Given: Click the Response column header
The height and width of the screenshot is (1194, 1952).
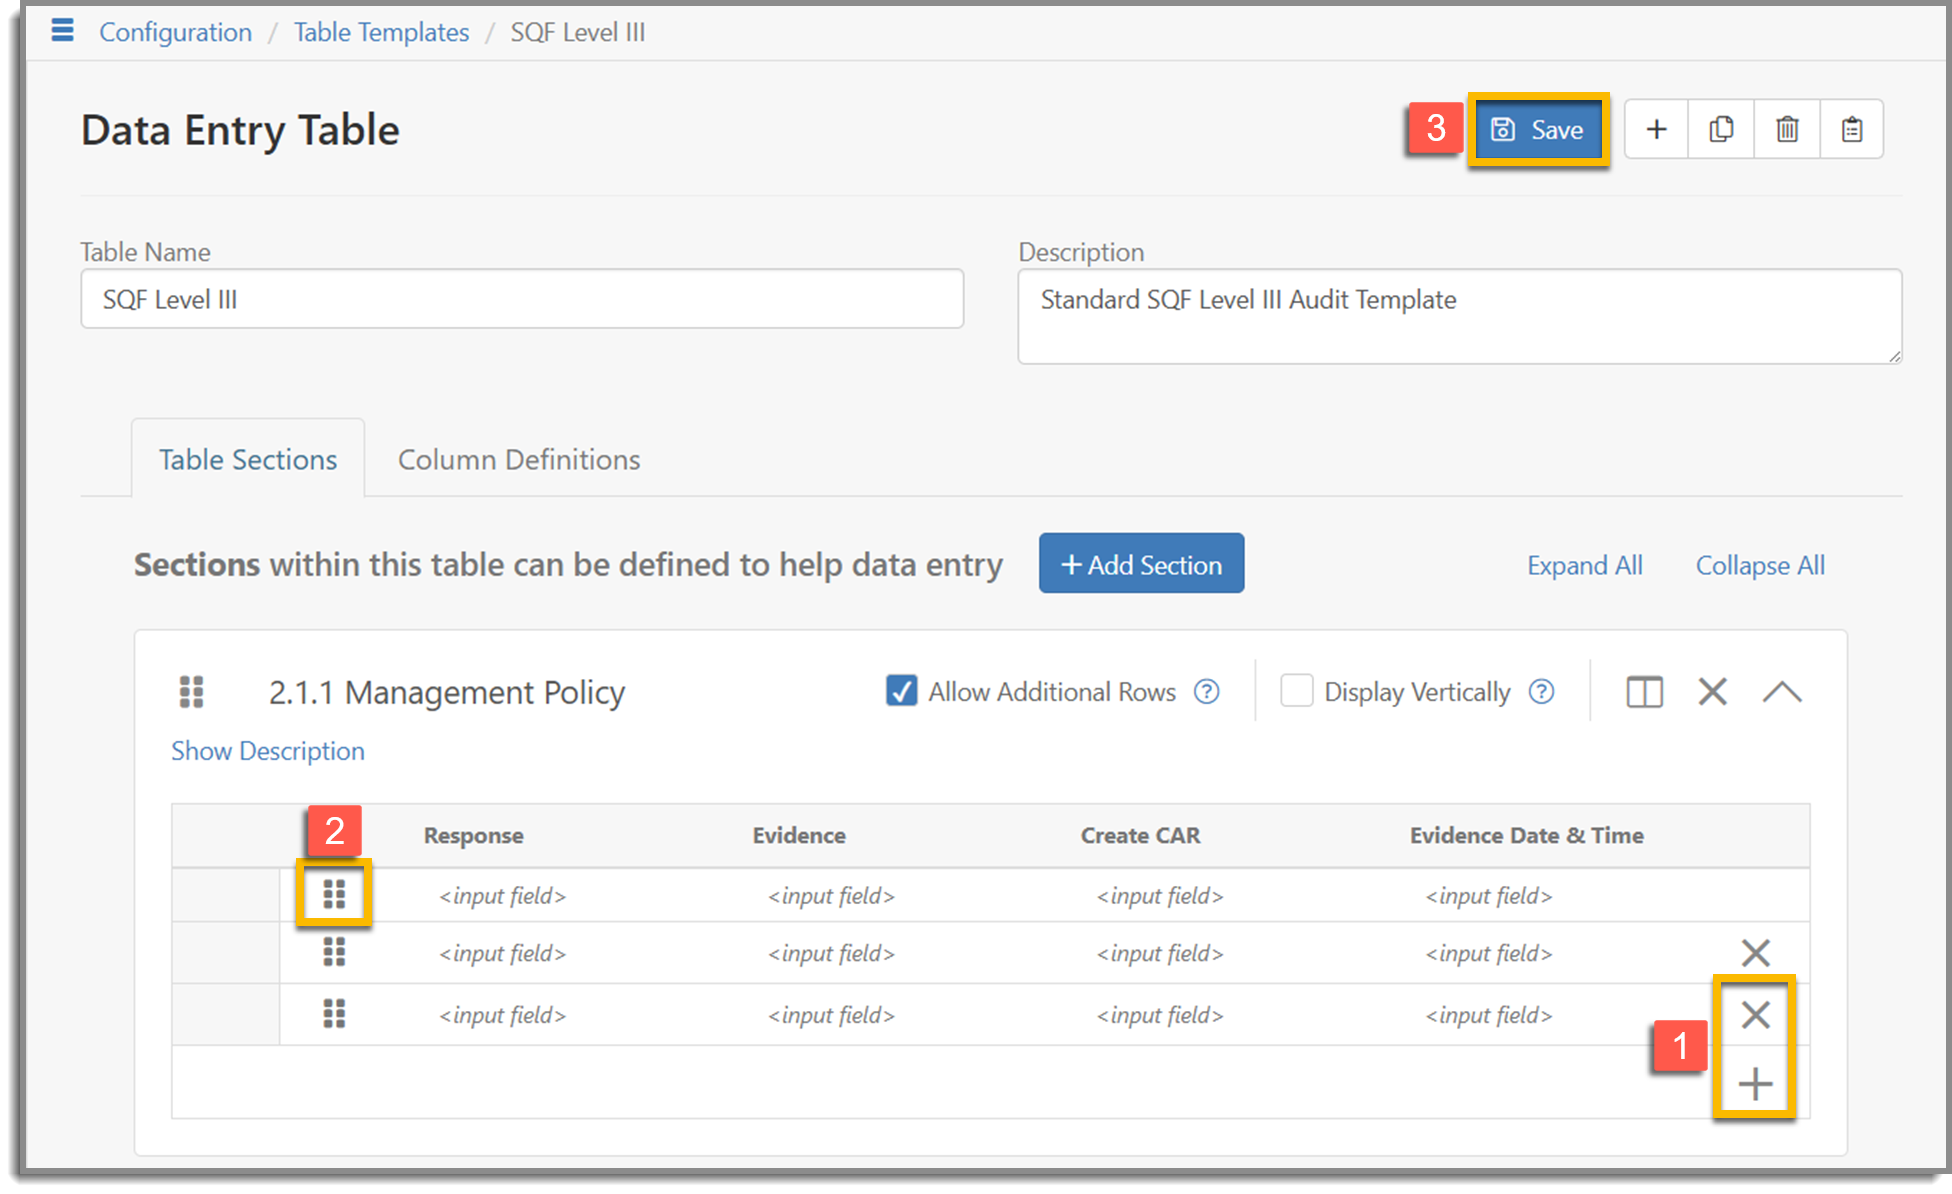Looking at the screenshot, I should (473, 835).
